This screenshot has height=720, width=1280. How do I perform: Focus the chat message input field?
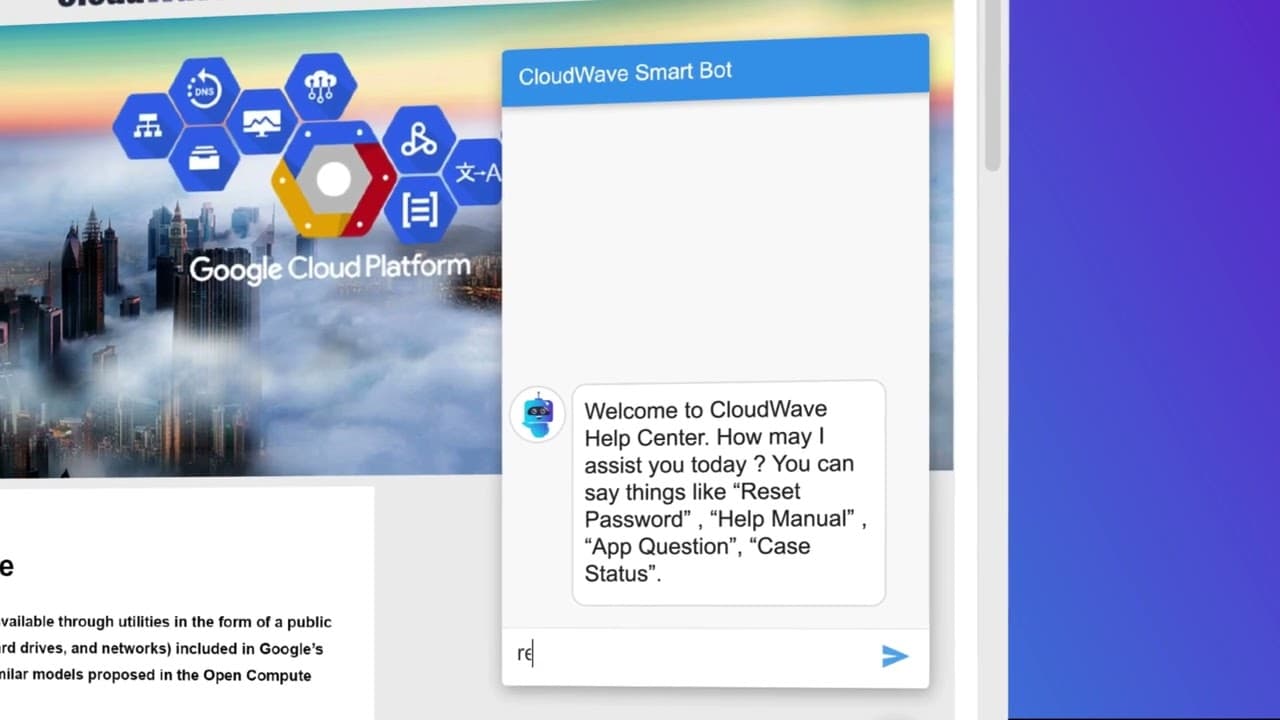pos(692,655)
